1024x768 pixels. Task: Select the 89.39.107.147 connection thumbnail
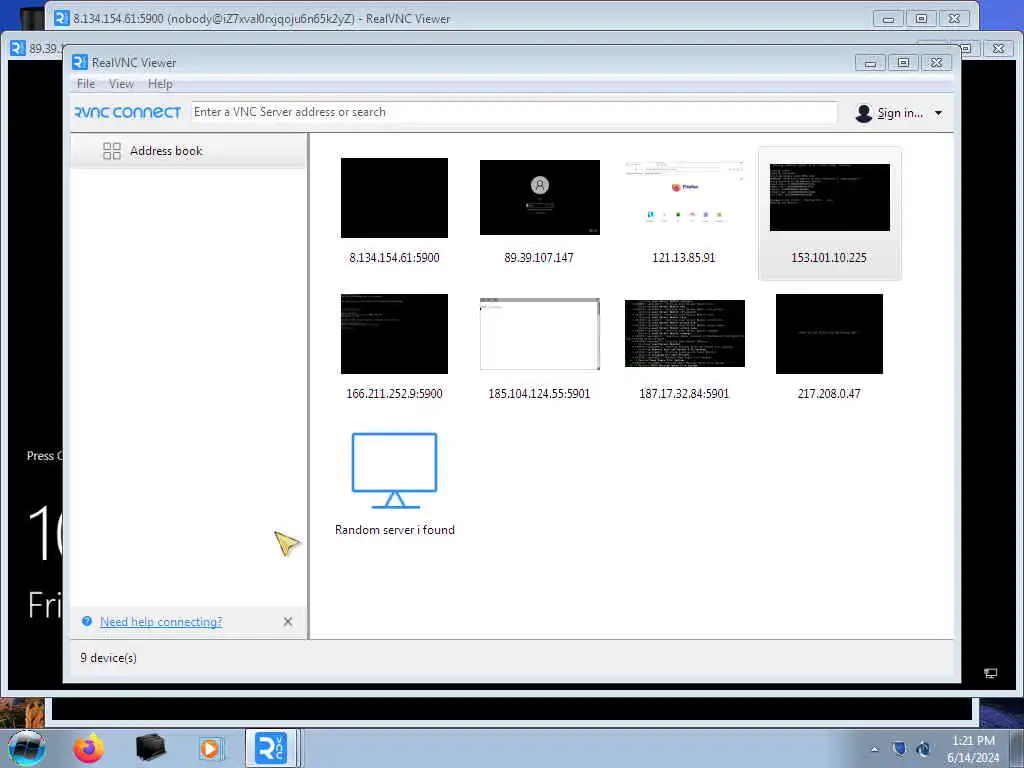coord(539,197)
